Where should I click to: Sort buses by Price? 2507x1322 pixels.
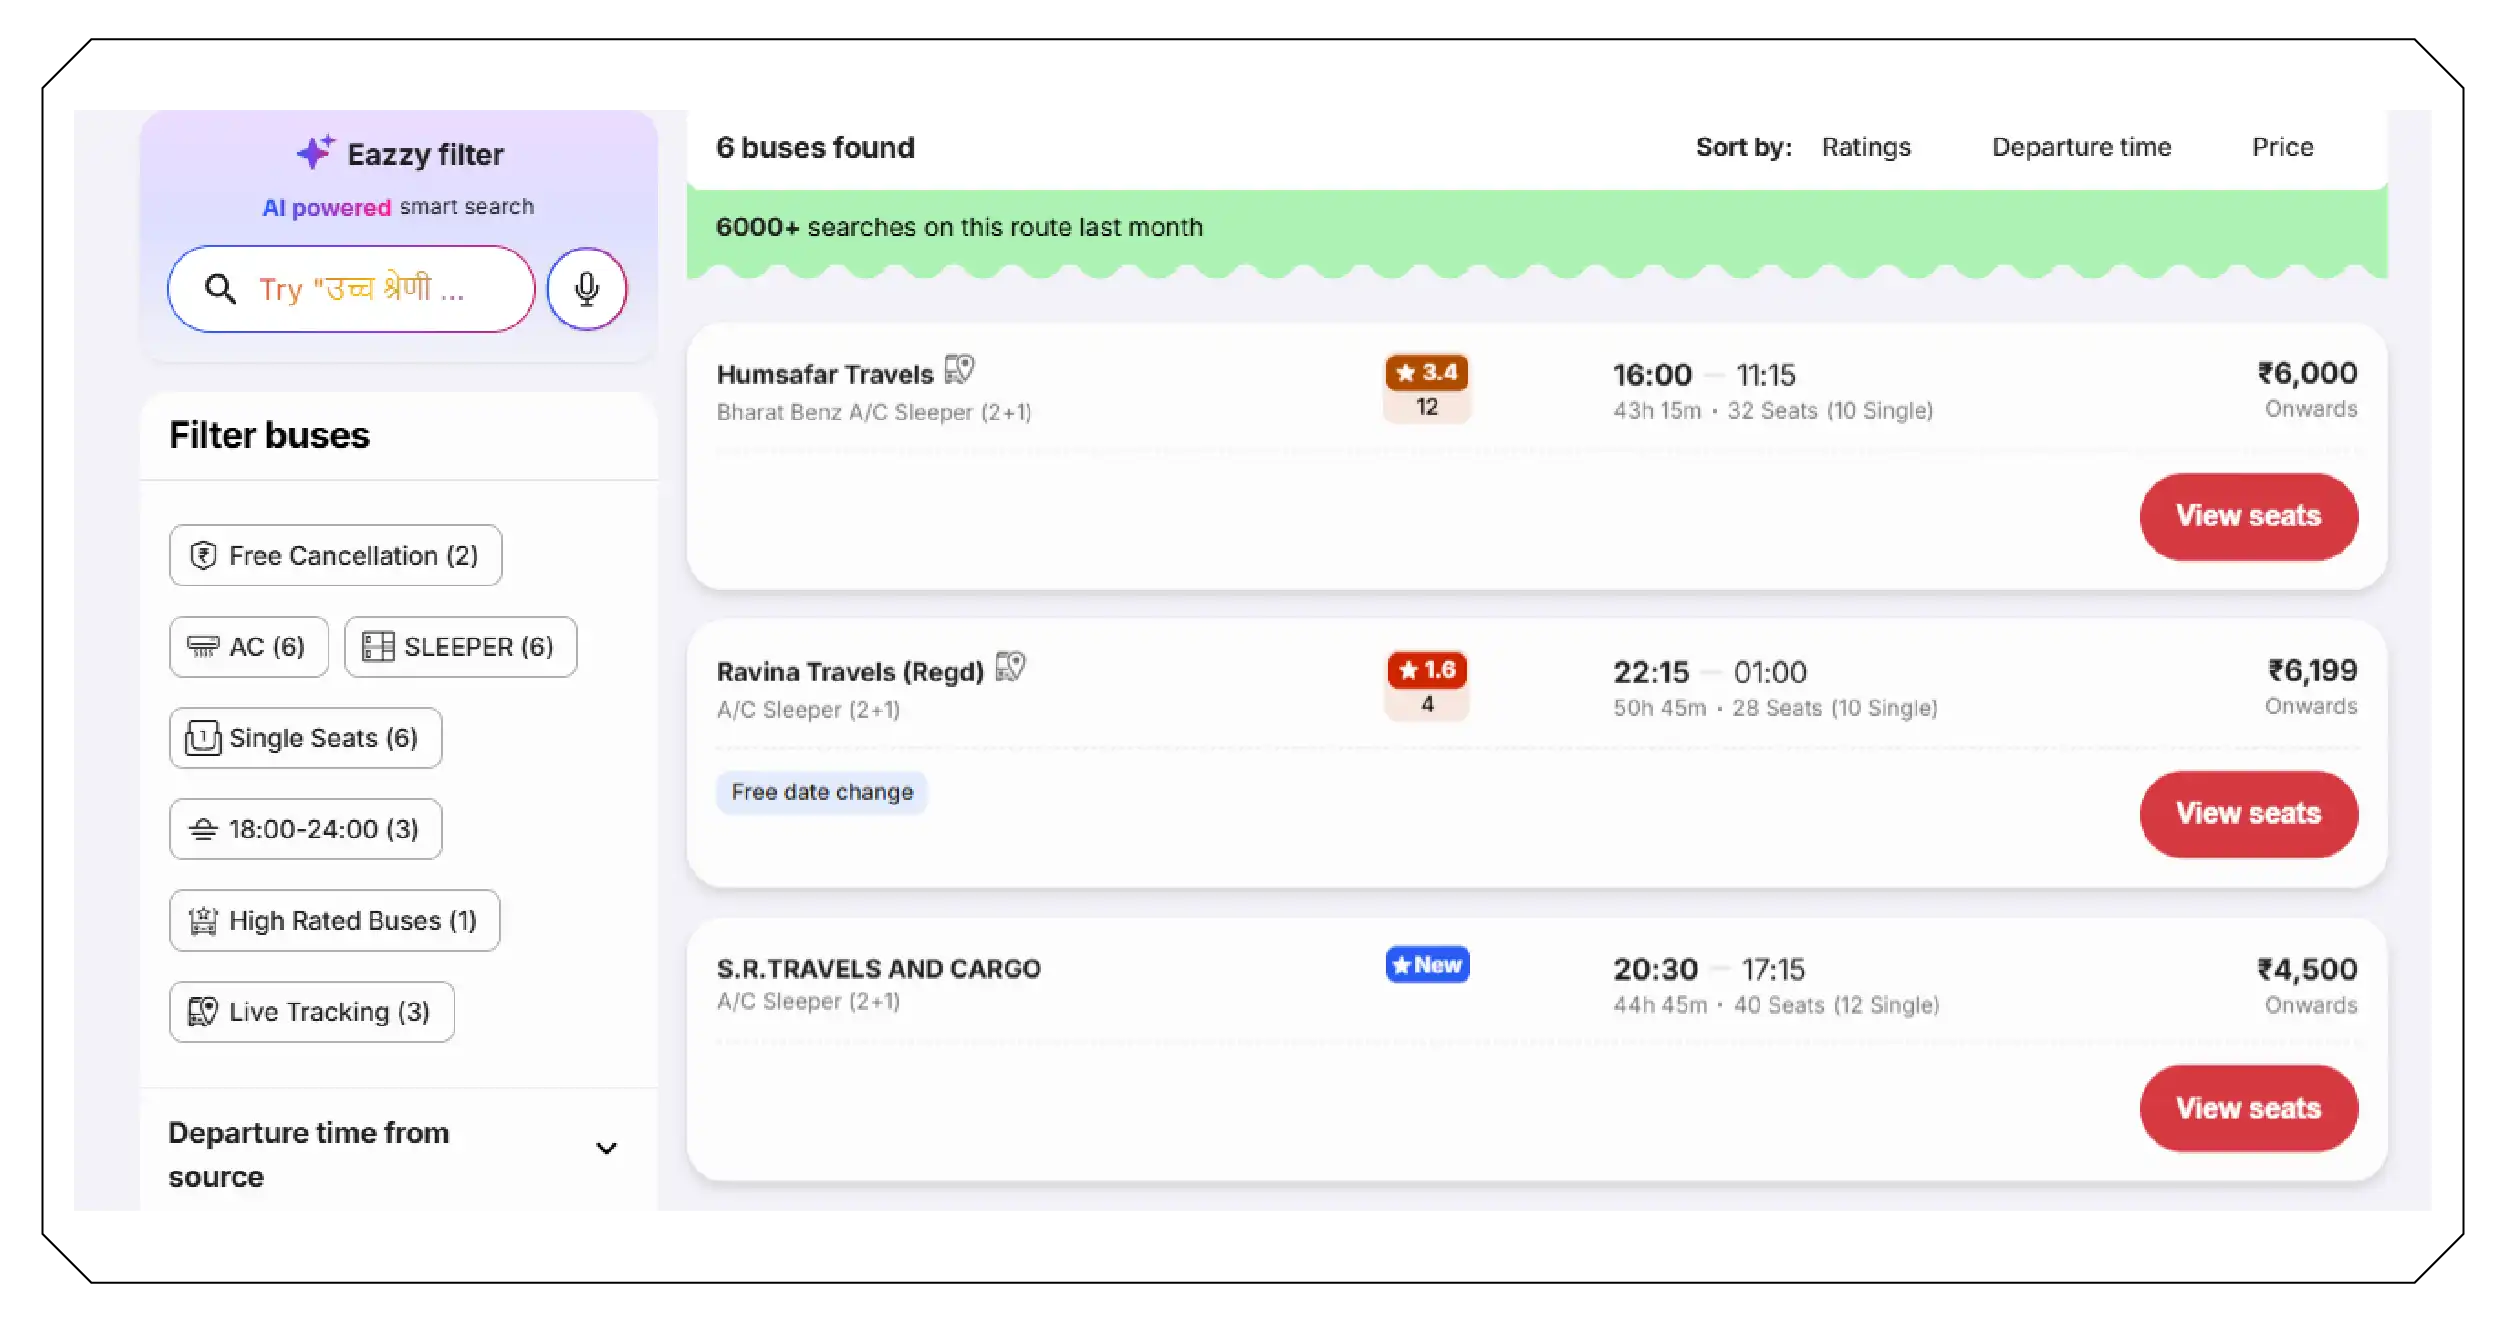click(x=2282, y=146)
